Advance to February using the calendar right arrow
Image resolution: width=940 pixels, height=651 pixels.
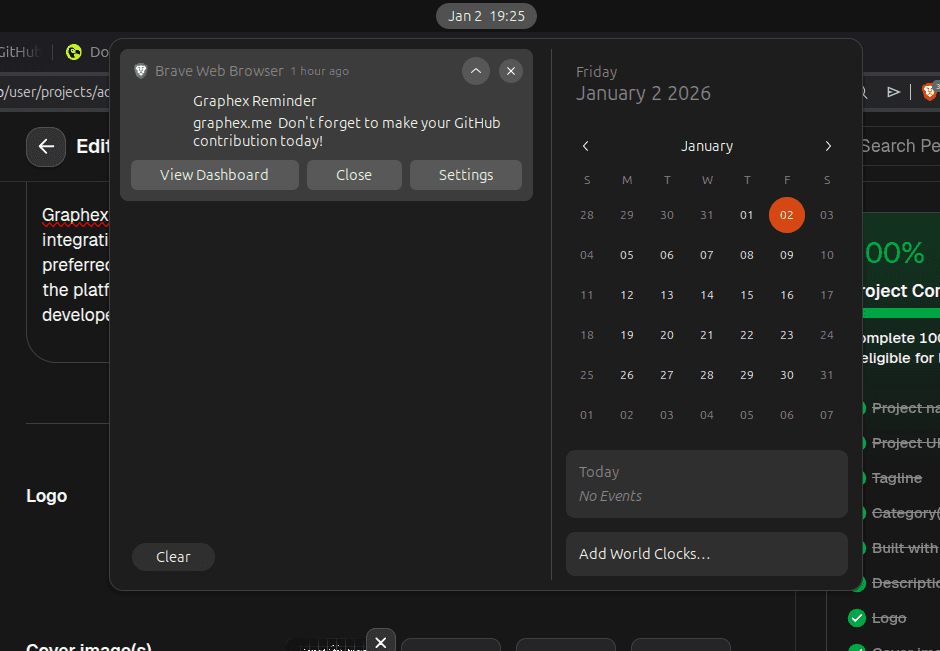(828, 146)
